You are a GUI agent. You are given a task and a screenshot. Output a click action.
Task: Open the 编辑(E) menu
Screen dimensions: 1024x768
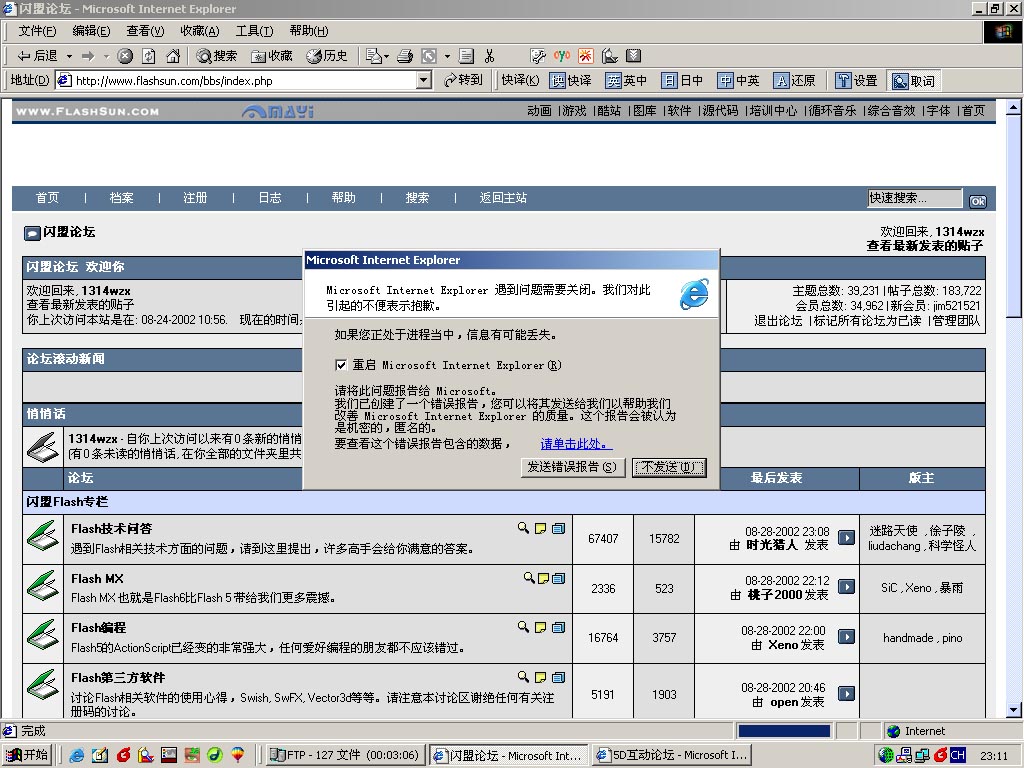point(91,31)
